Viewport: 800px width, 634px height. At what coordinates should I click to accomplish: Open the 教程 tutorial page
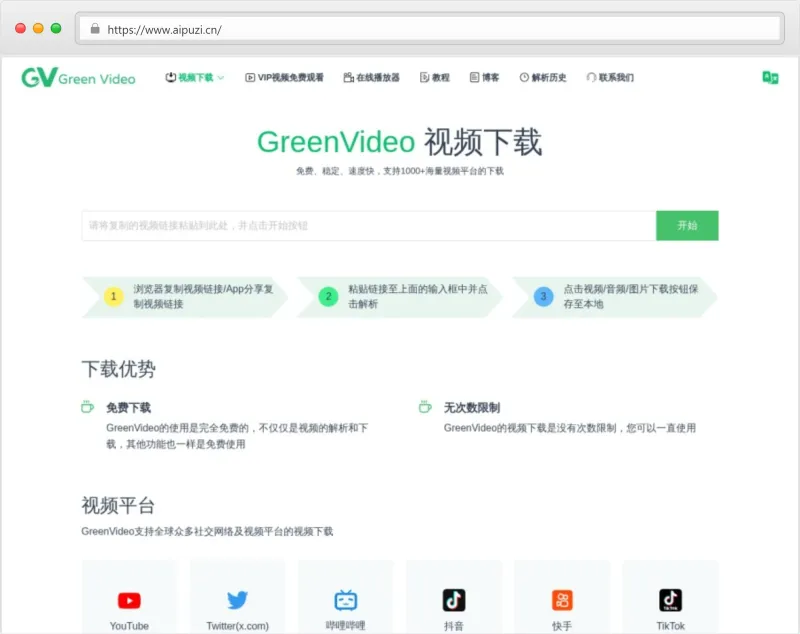435,78
